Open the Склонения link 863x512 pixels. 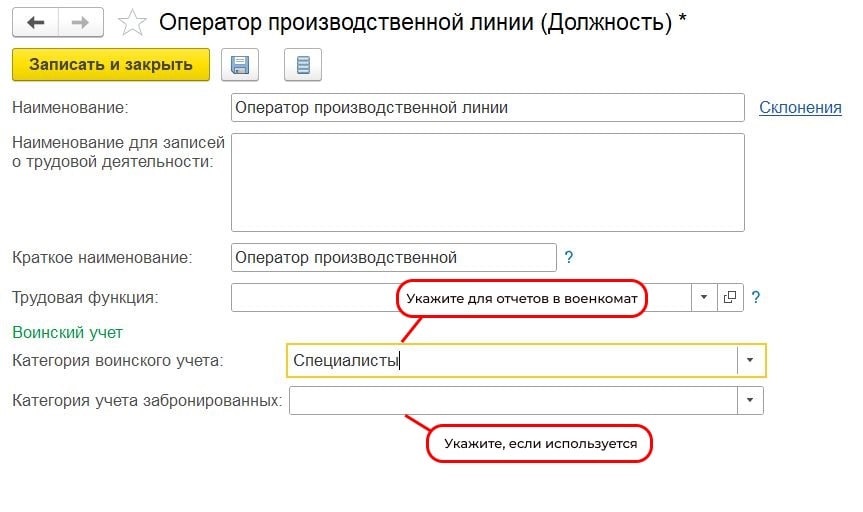pyautogui.click(x=800, y=108)
